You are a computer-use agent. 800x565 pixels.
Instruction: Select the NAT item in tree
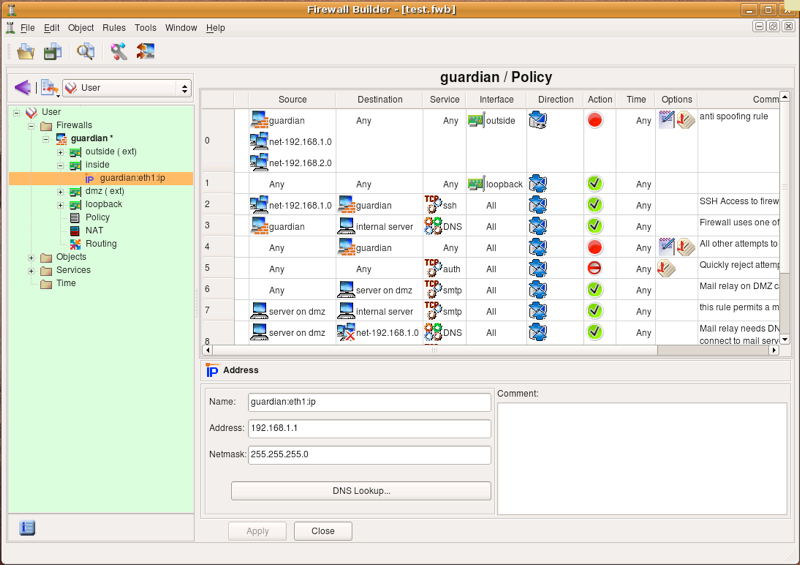[94, 230]
